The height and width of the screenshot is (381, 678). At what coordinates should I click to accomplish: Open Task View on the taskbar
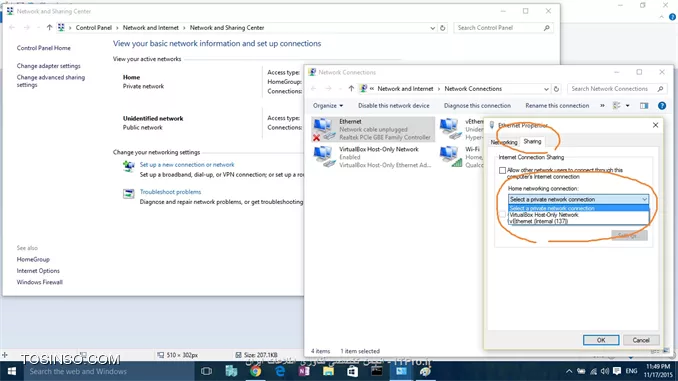[207, 371]
